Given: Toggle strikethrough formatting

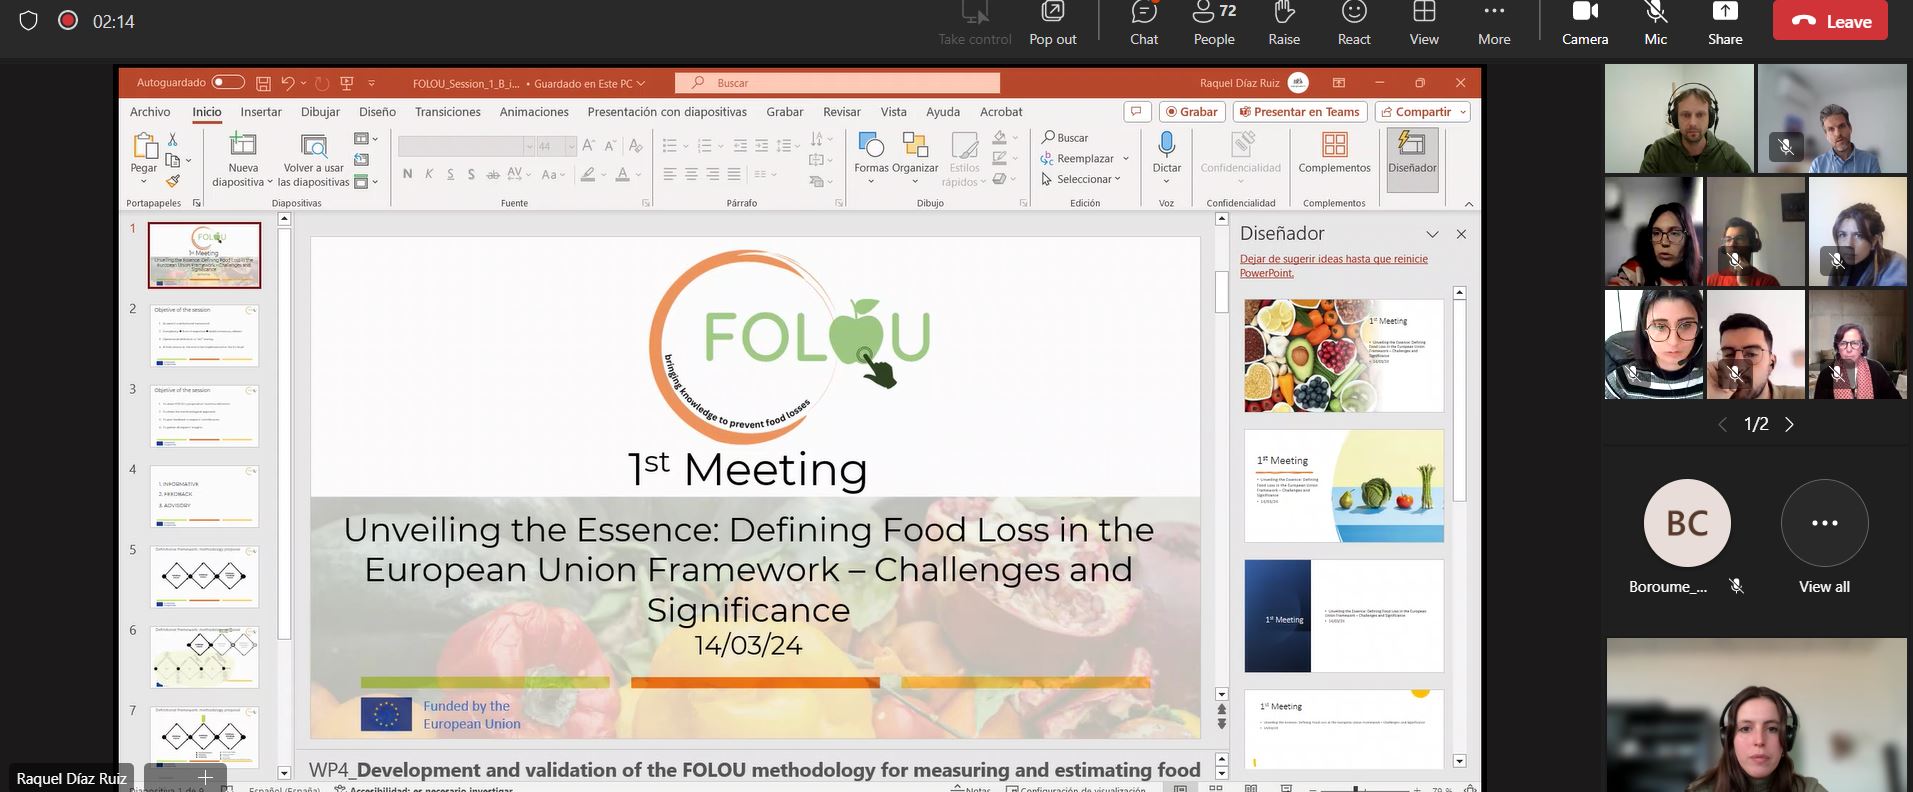Looking at the screenshot, I should click(492, 175).
